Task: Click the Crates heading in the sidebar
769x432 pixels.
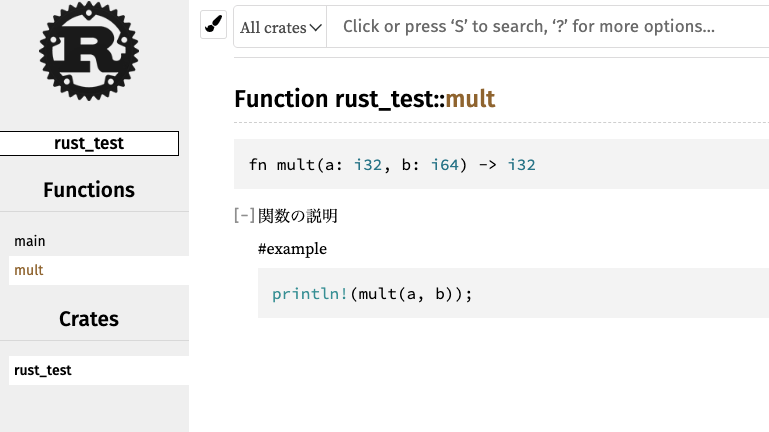Action: (89, 319)
